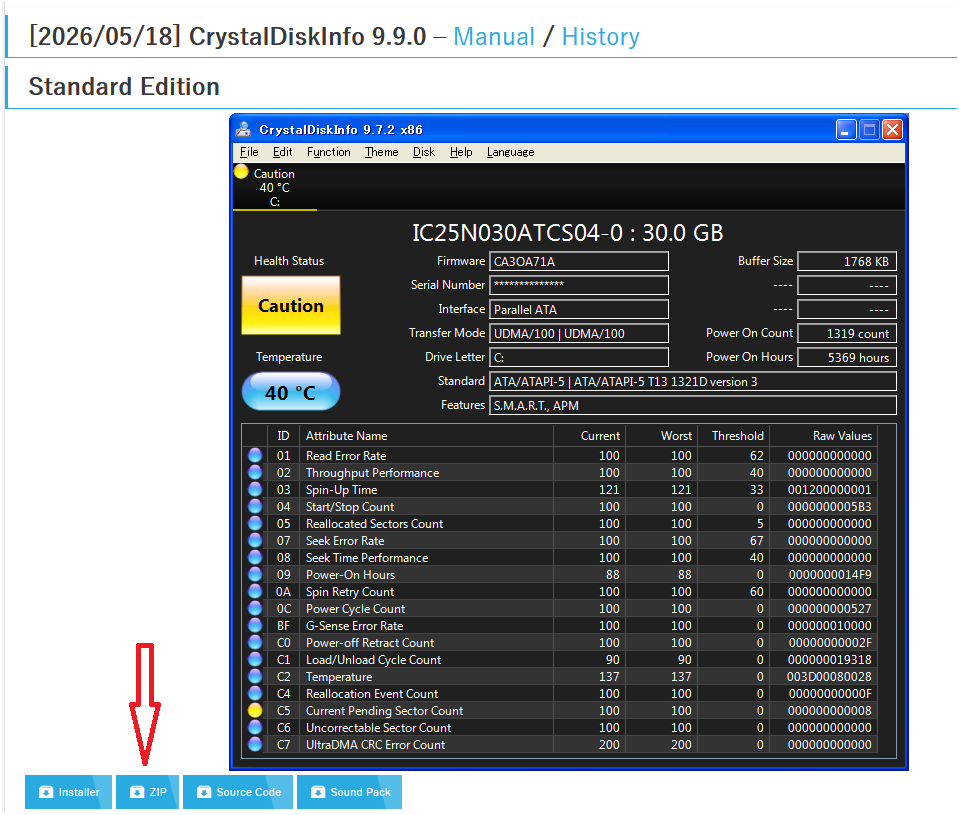Click status icon of Reallocation Event Count row

click(x=255, y=694)
